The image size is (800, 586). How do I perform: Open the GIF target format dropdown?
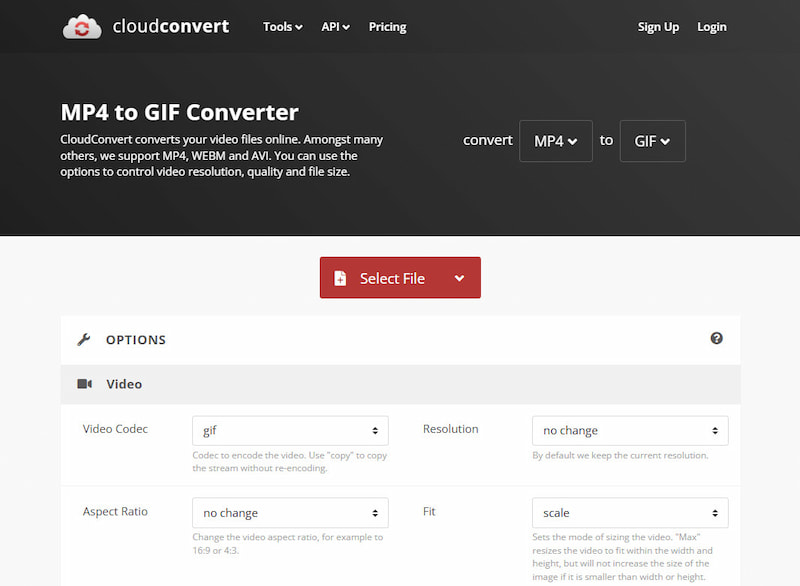(x=652, y=141)
